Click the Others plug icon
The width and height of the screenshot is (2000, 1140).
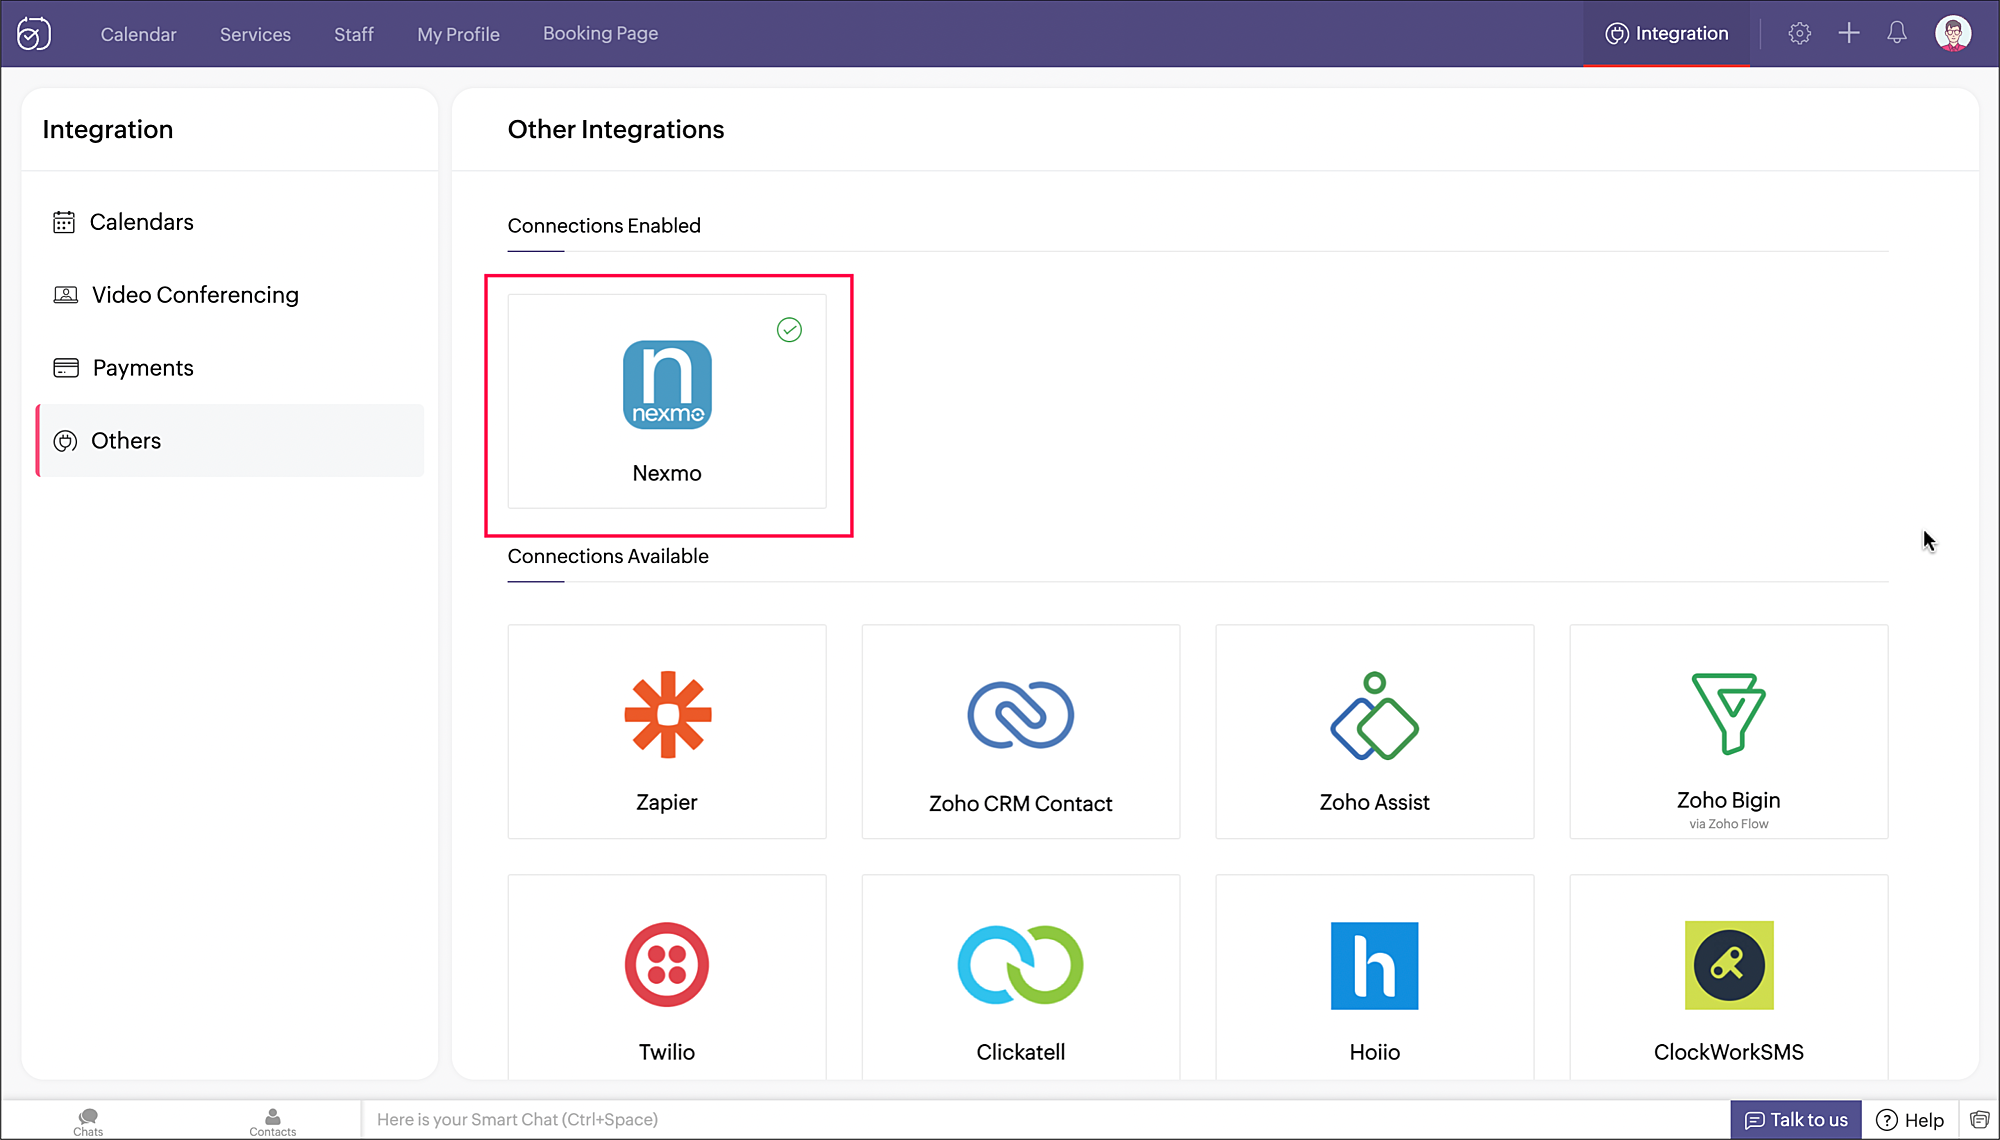click(x=65, y=441)
